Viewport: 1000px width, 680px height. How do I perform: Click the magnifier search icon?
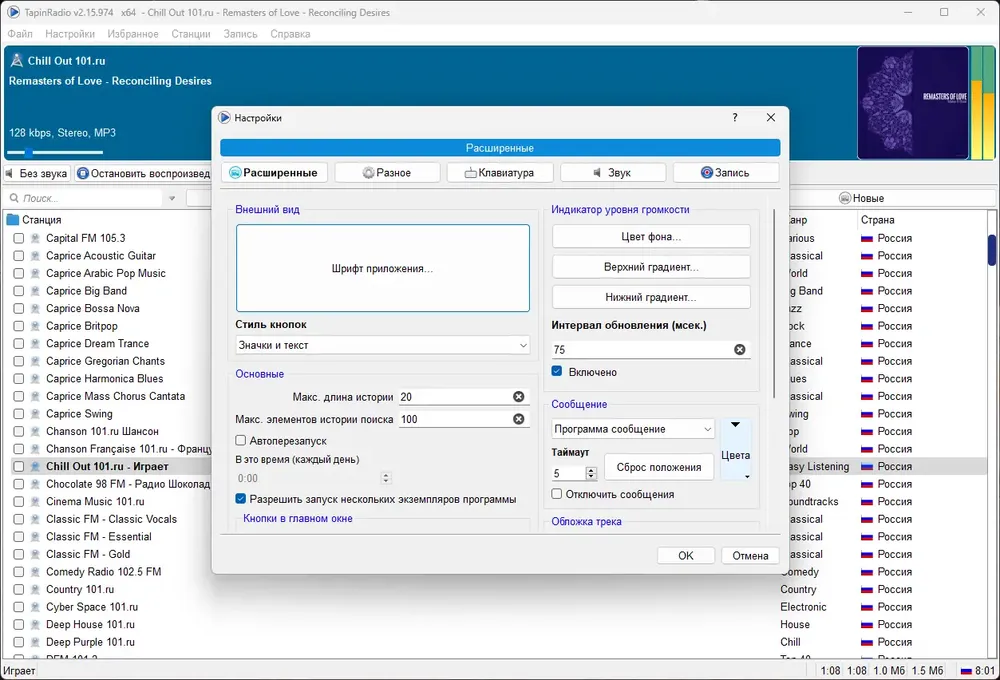(x=14, y=198)
